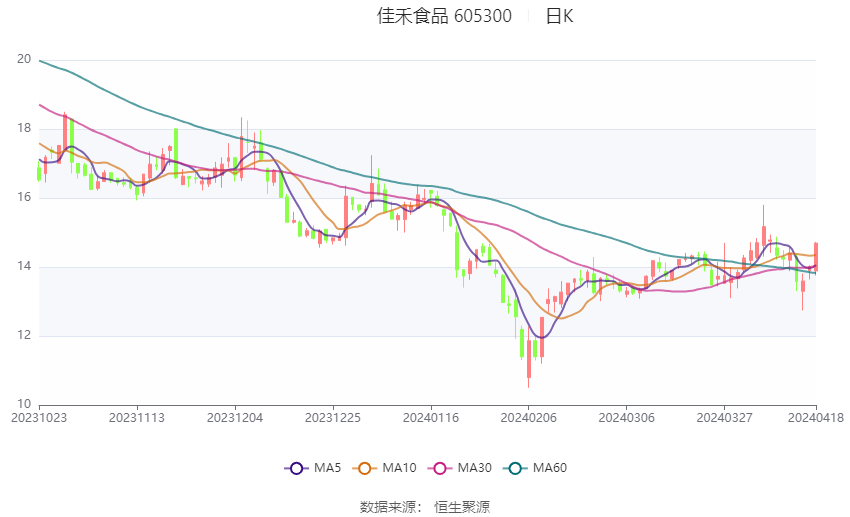The width and height of the screenshot is (850, 517).
Task: Click the 20 price axis label
Action: click(24, 59)
